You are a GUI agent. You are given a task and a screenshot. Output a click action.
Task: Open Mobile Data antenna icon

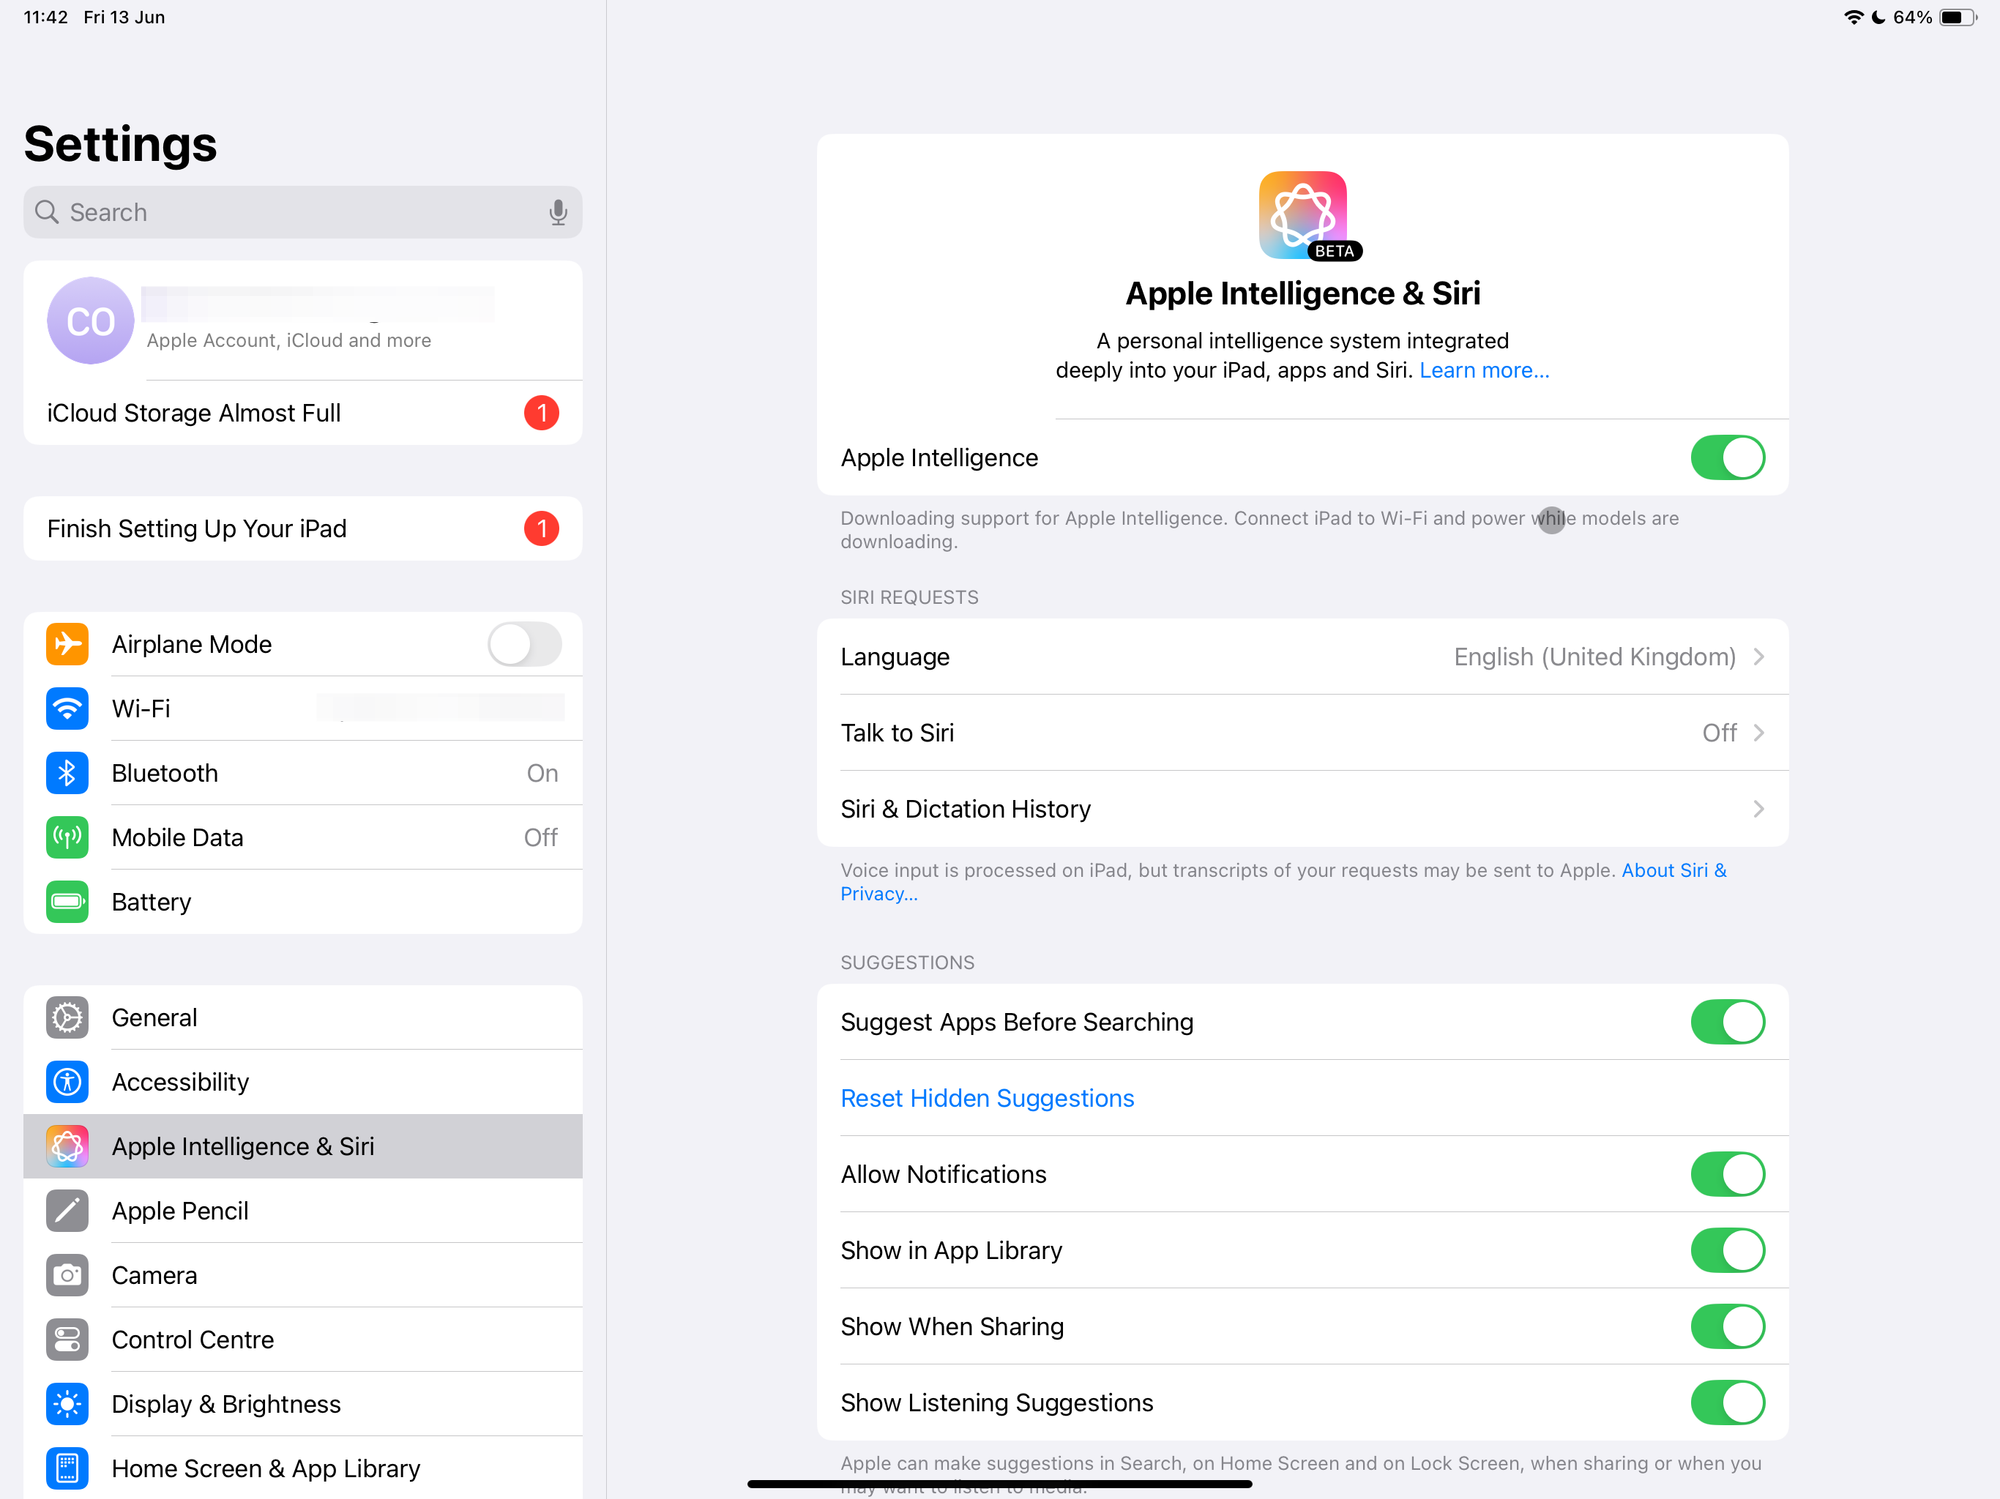pyautogui.click(x=67, y=838)
